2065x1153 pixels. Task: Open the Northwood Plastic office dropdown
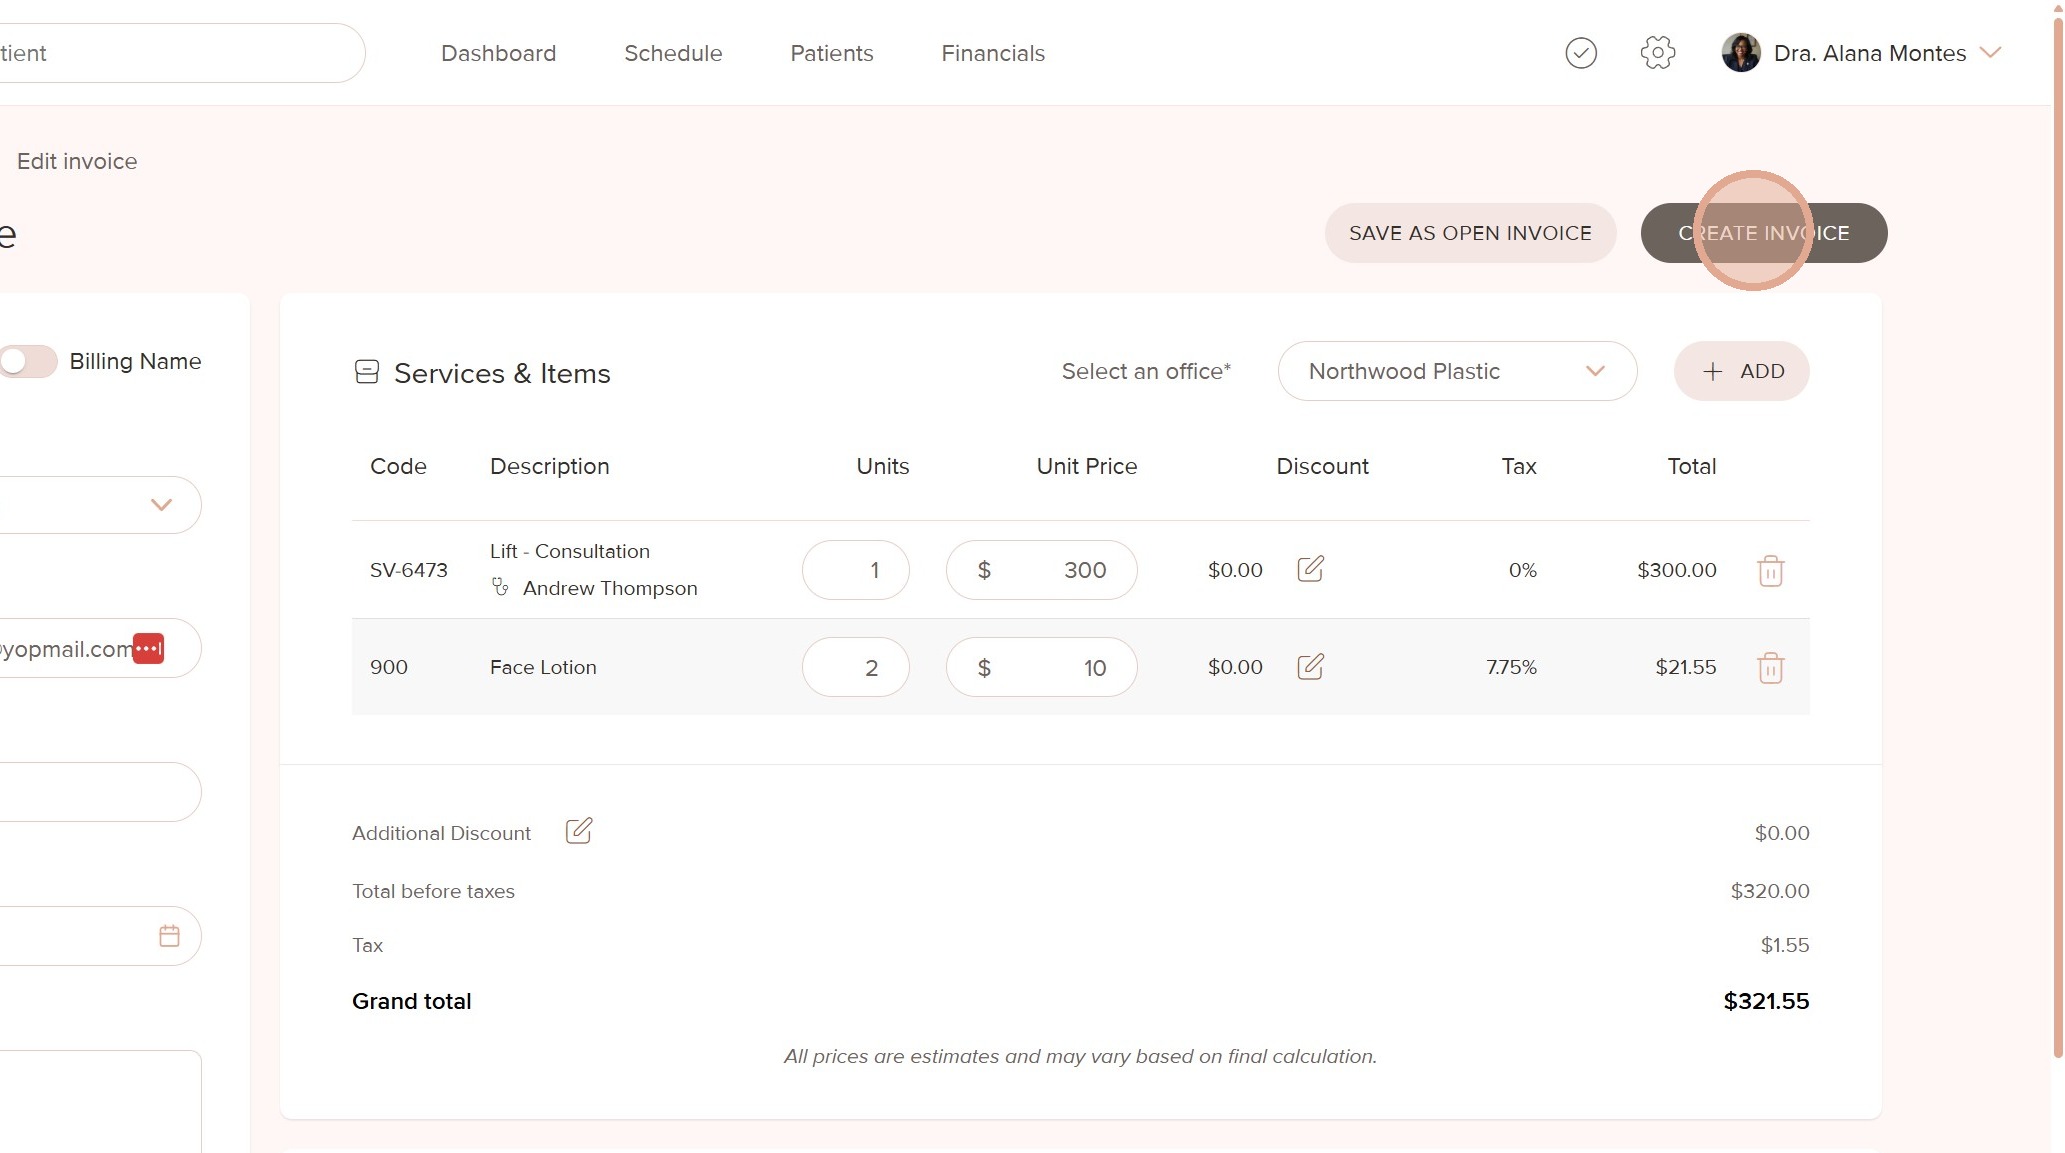[1456, 371]
